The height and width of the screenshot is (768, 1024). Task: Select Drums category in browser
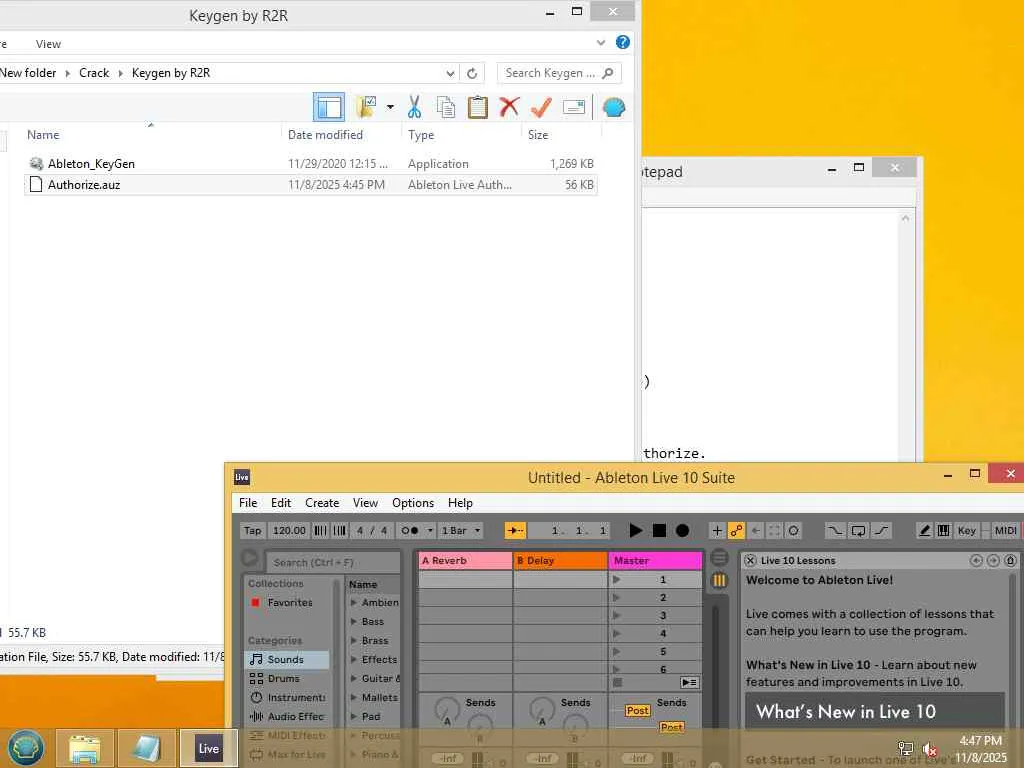point(287,679)
